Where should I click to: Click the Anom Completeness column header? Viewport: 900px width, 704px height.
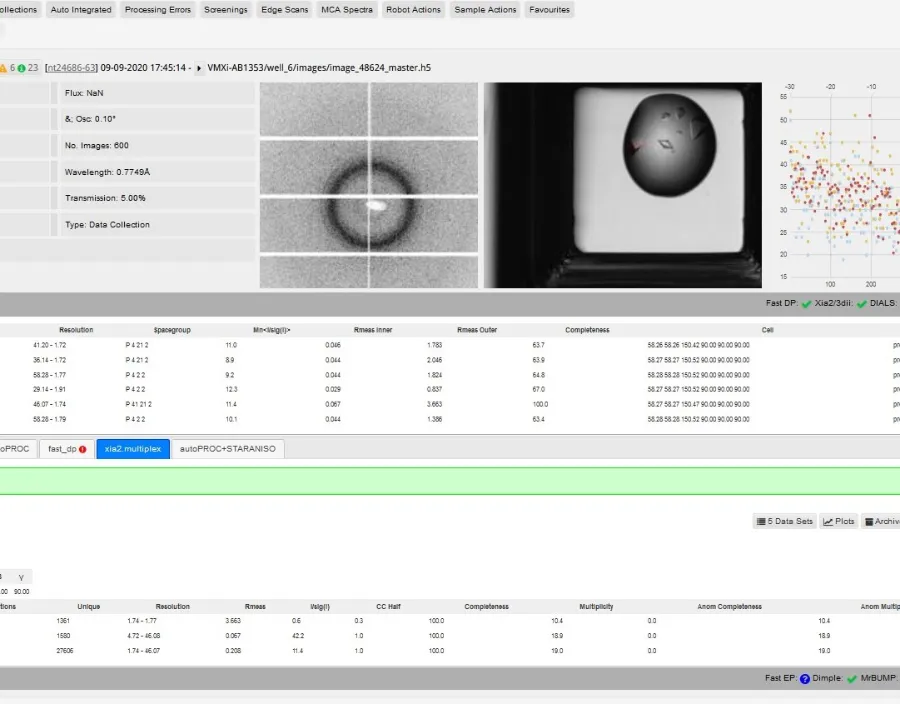pyautogui.click(x=730, y=606)
